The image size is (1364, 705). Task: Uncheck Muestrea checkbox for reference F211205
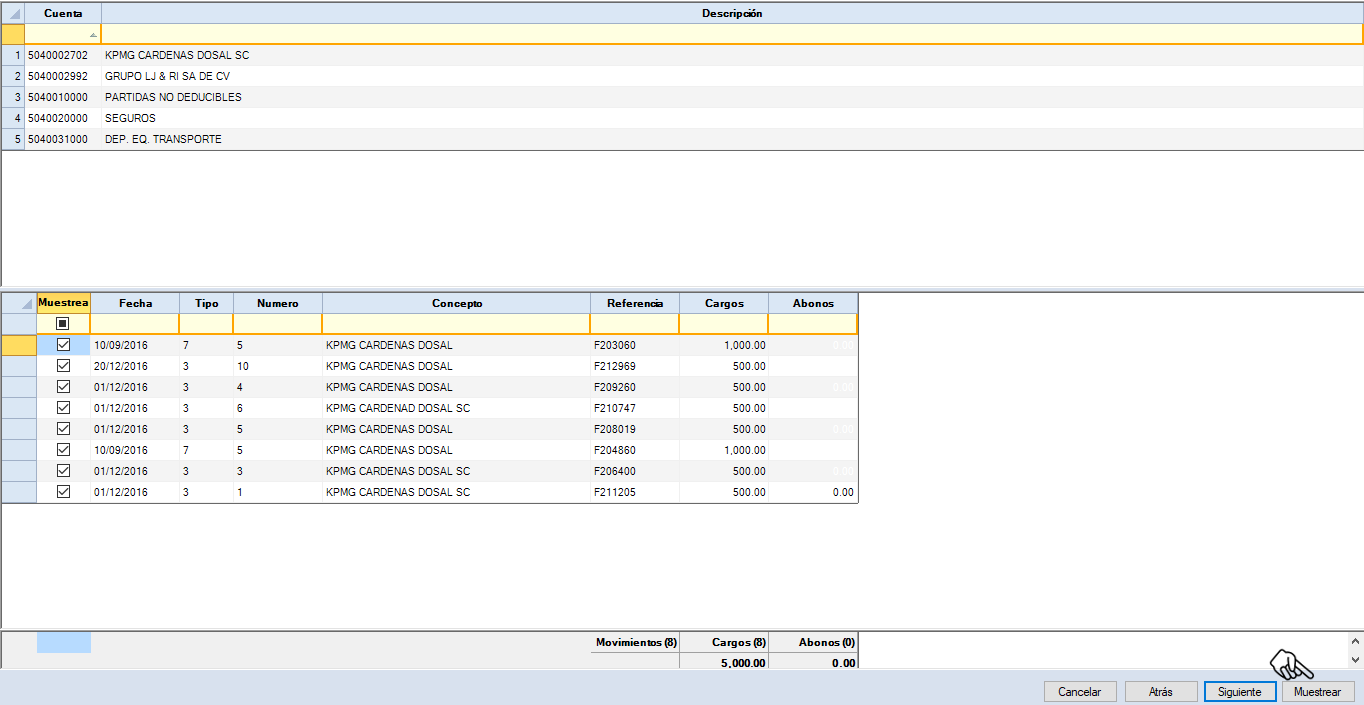coord(63,492)
